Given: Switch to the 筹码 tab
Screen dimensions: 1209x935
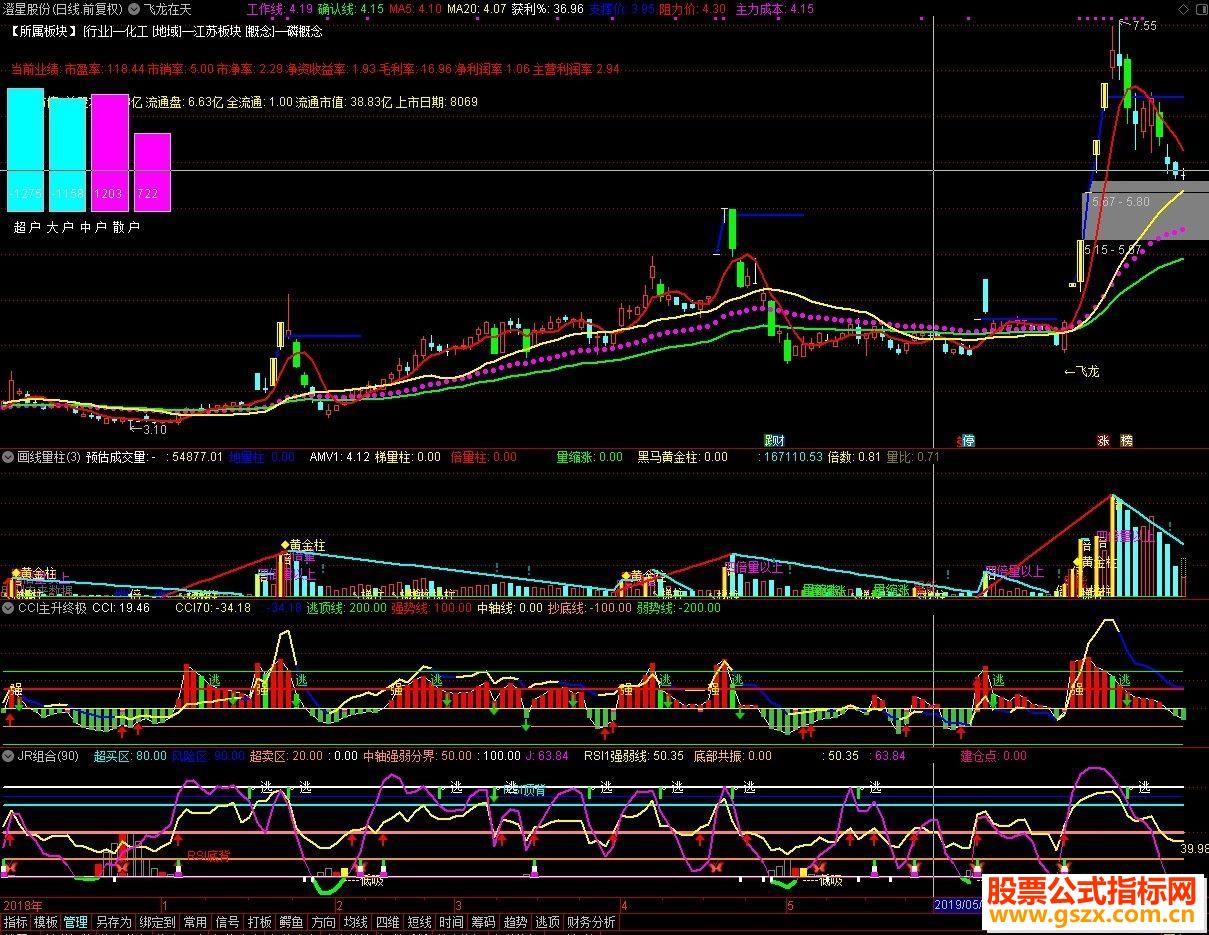Looking at the screenshot, I should click(x=483, y=923).
